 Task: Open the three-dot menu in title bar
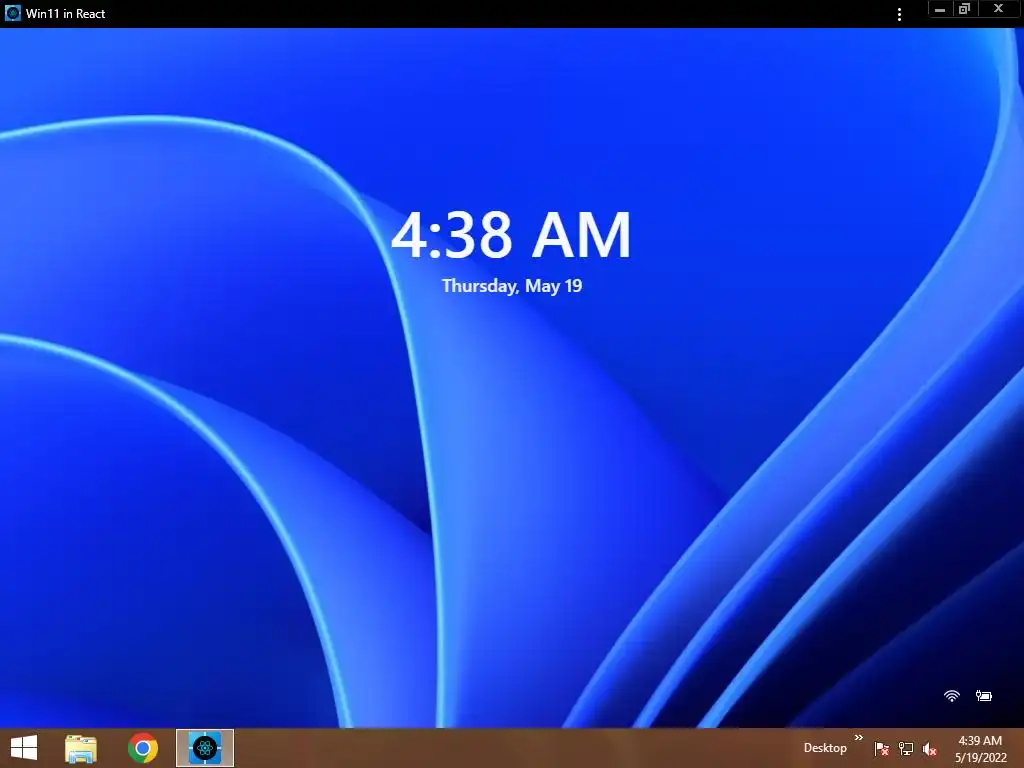tap(899, 14)
